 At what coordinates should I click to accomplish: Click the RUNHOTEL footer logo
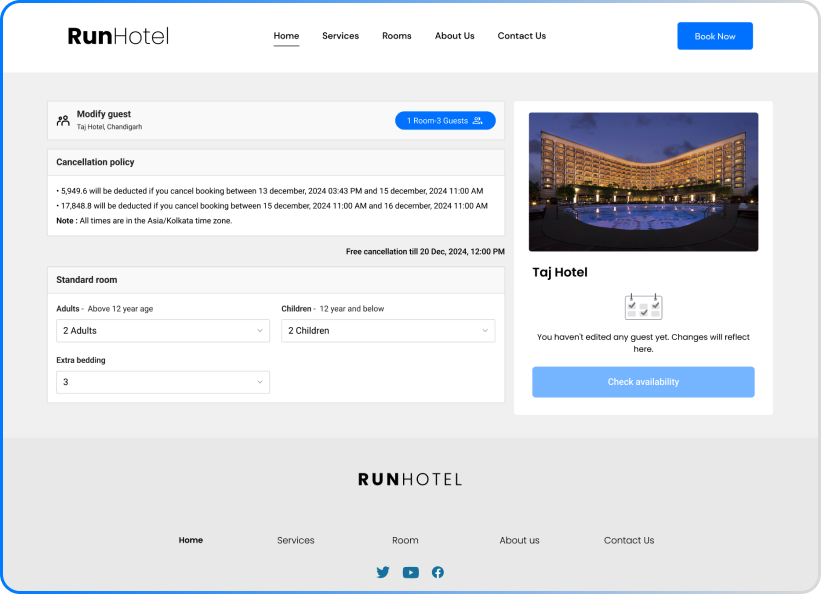[x=410, y=479]
